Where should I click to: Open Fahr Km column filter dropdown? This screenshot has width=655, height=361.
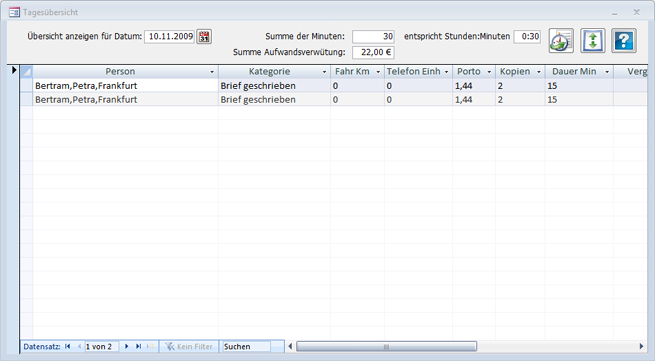378,72
